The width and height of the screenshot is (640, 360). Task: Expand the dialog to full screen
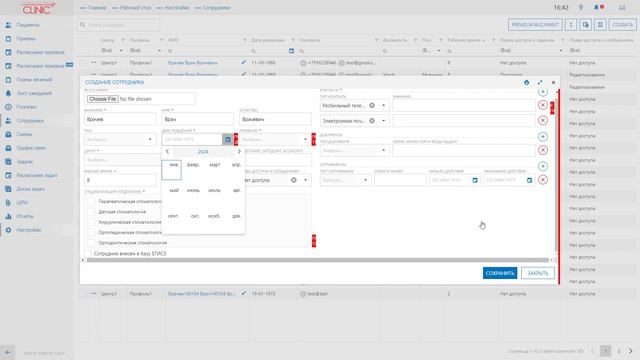[x=540, y=82]
